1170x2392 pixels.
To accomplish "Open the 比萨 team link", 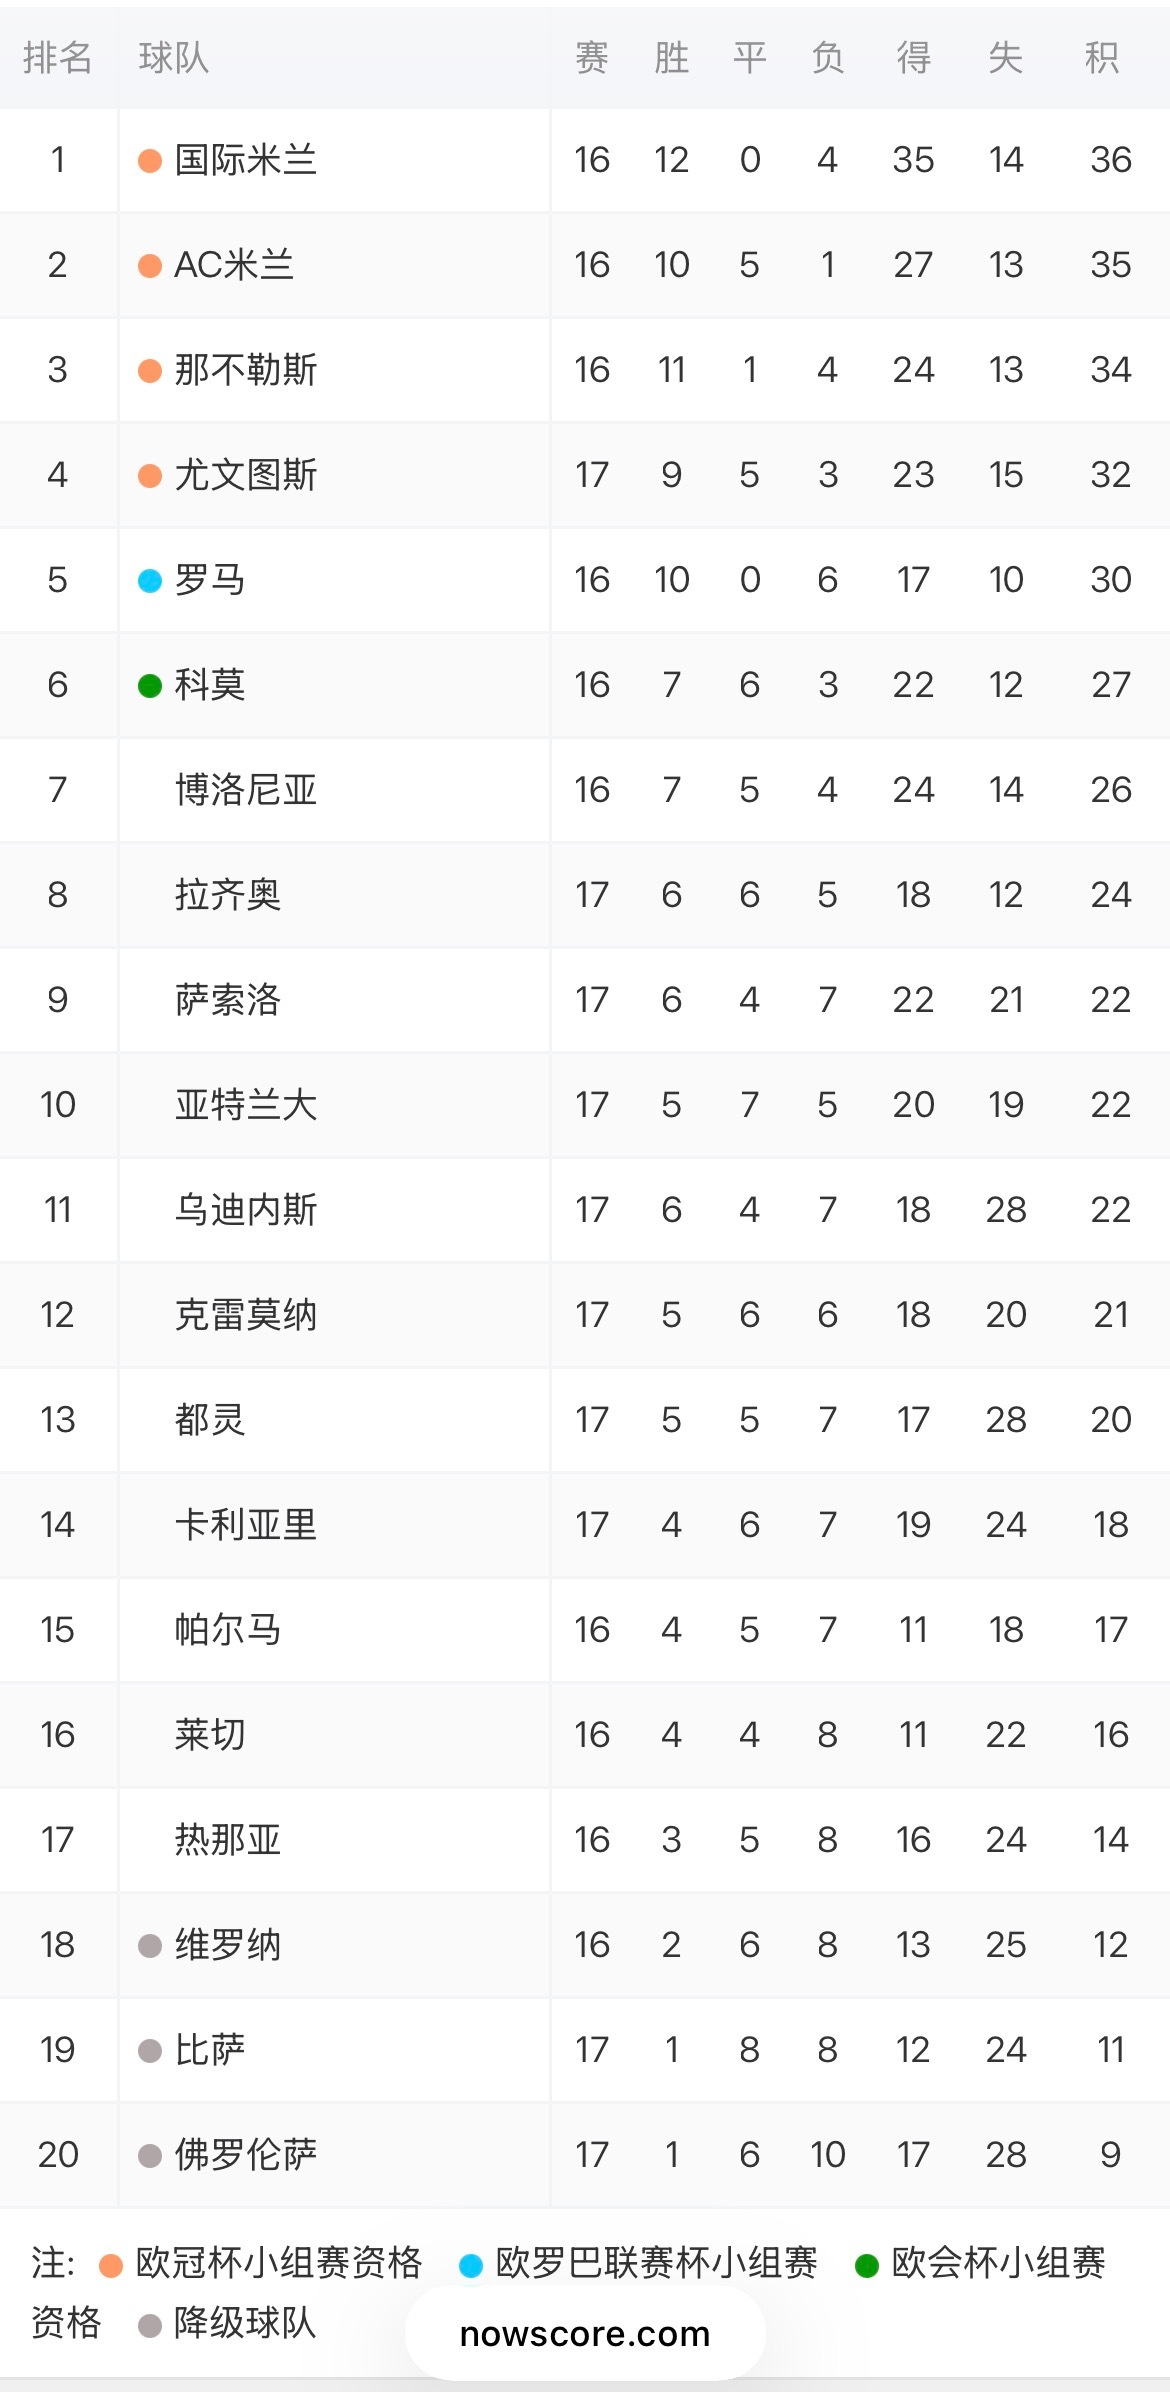I will tap(210, 2050).
